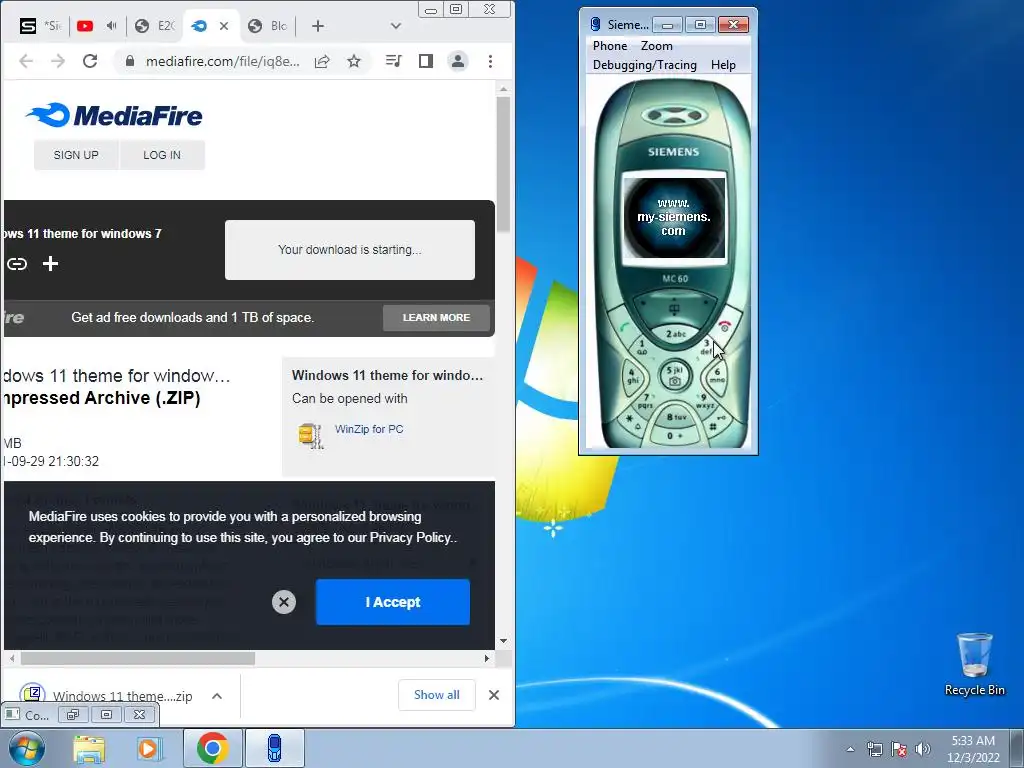Click the LEARN MORE button
1024x768 pixels.
pyautogui.click(x=436, y=317)
